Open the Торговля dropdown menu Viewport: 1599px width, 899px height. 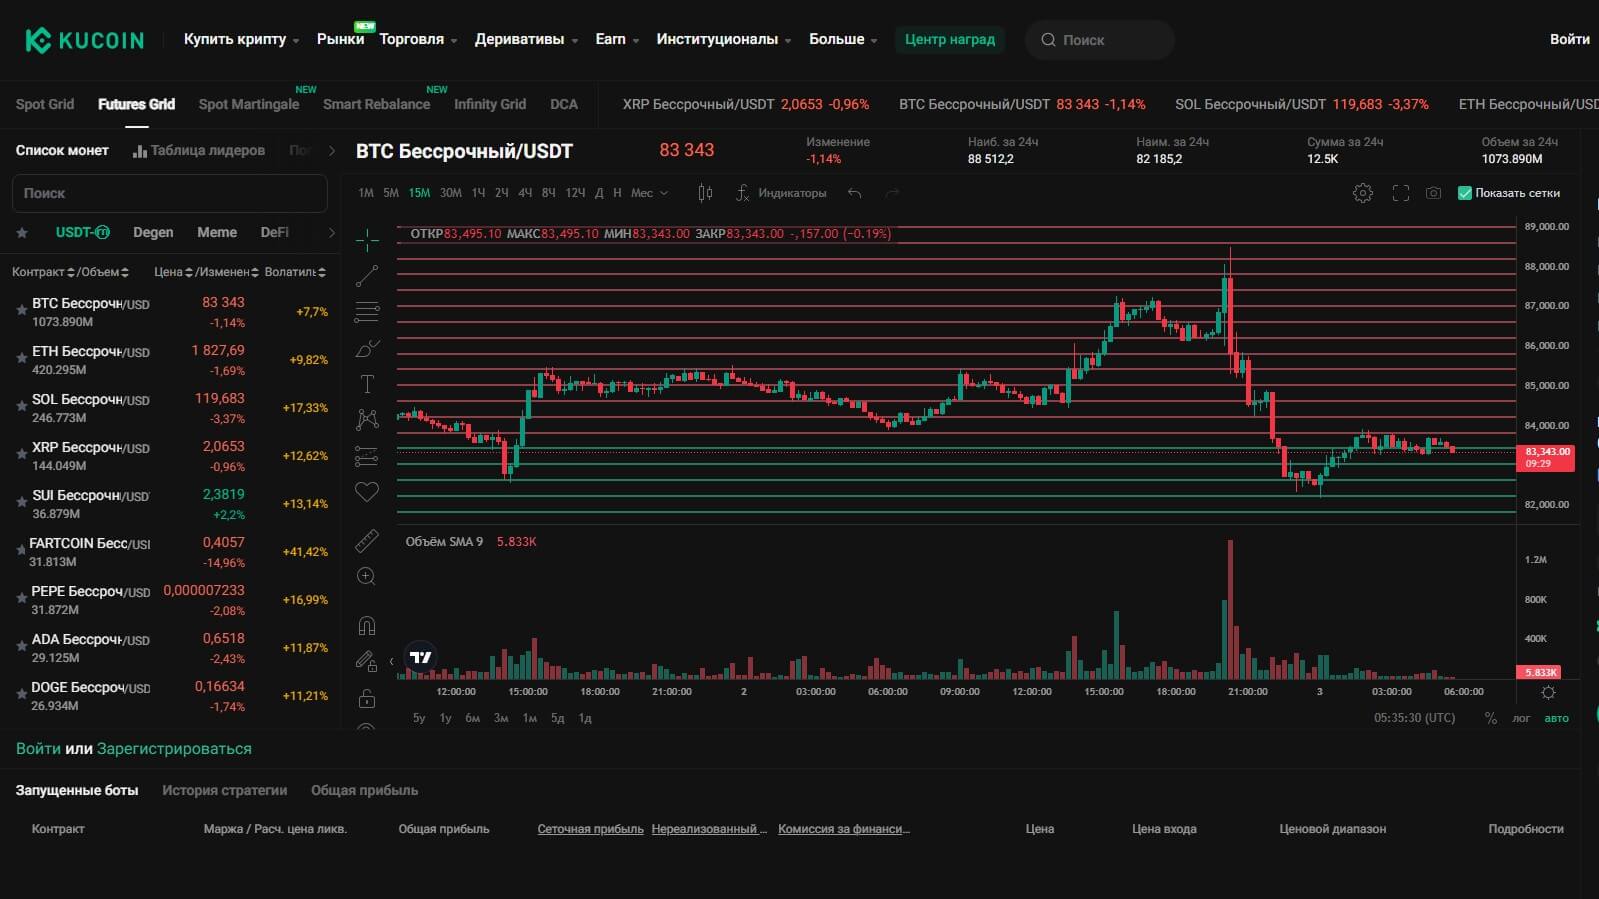[x=417, y=39]
